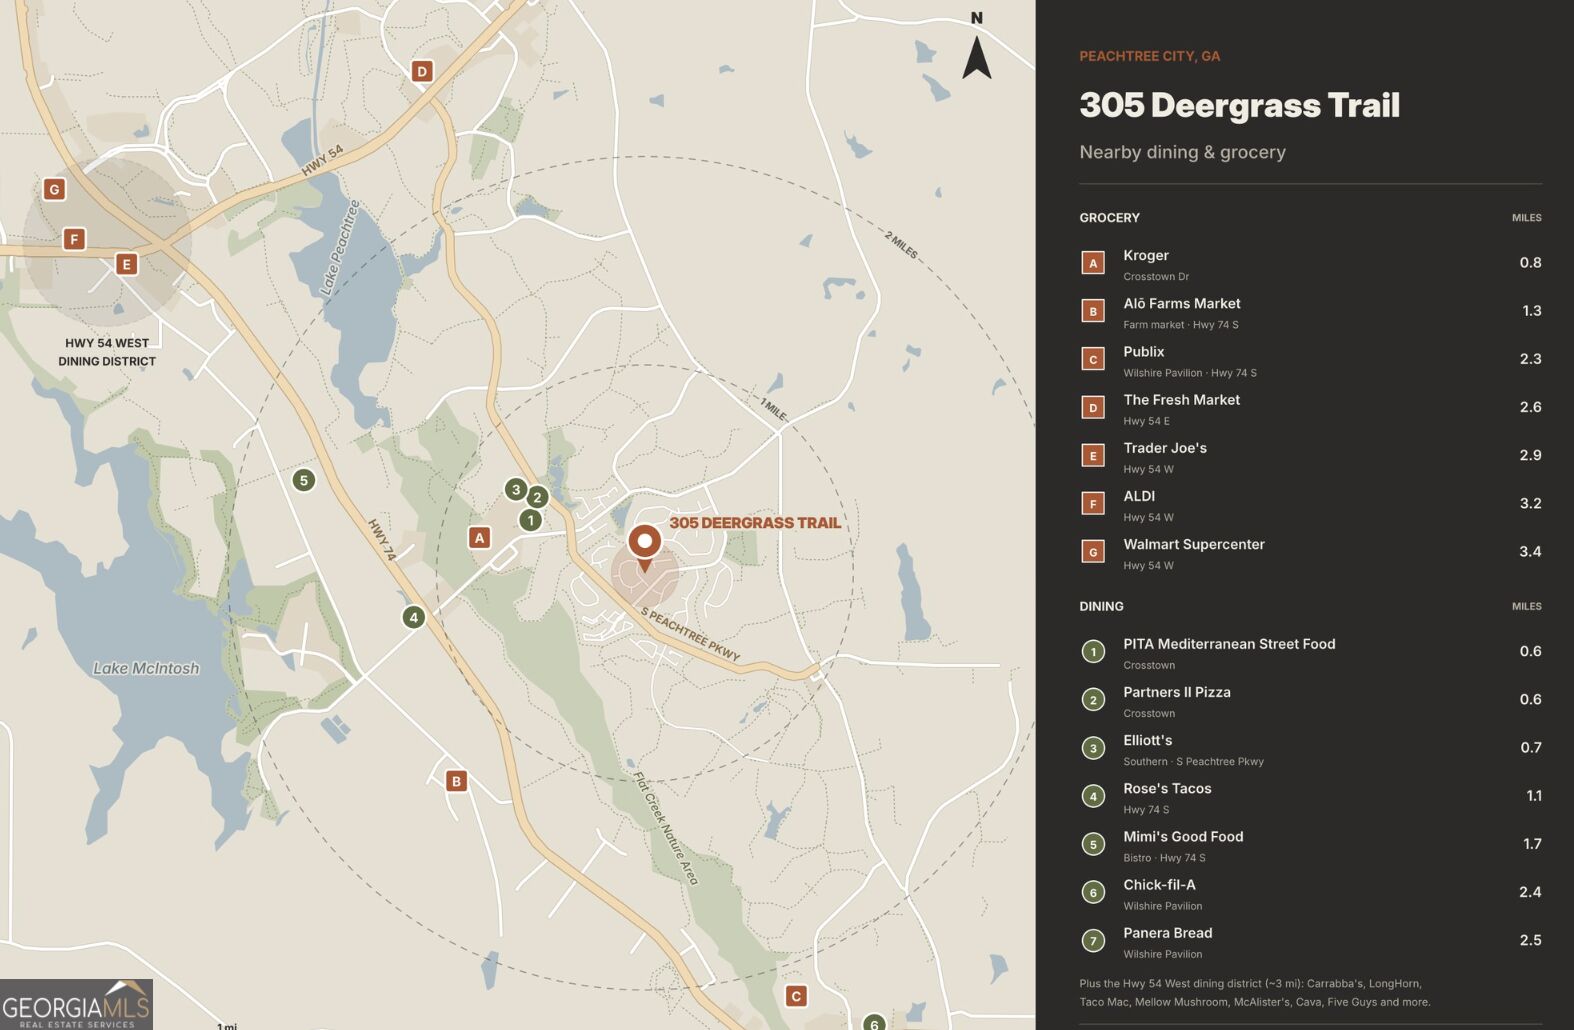Screen dimensions: 1574x1030
Task: Click legend E icon beside Trader Joe's
Action: (x=1093, y=456)
